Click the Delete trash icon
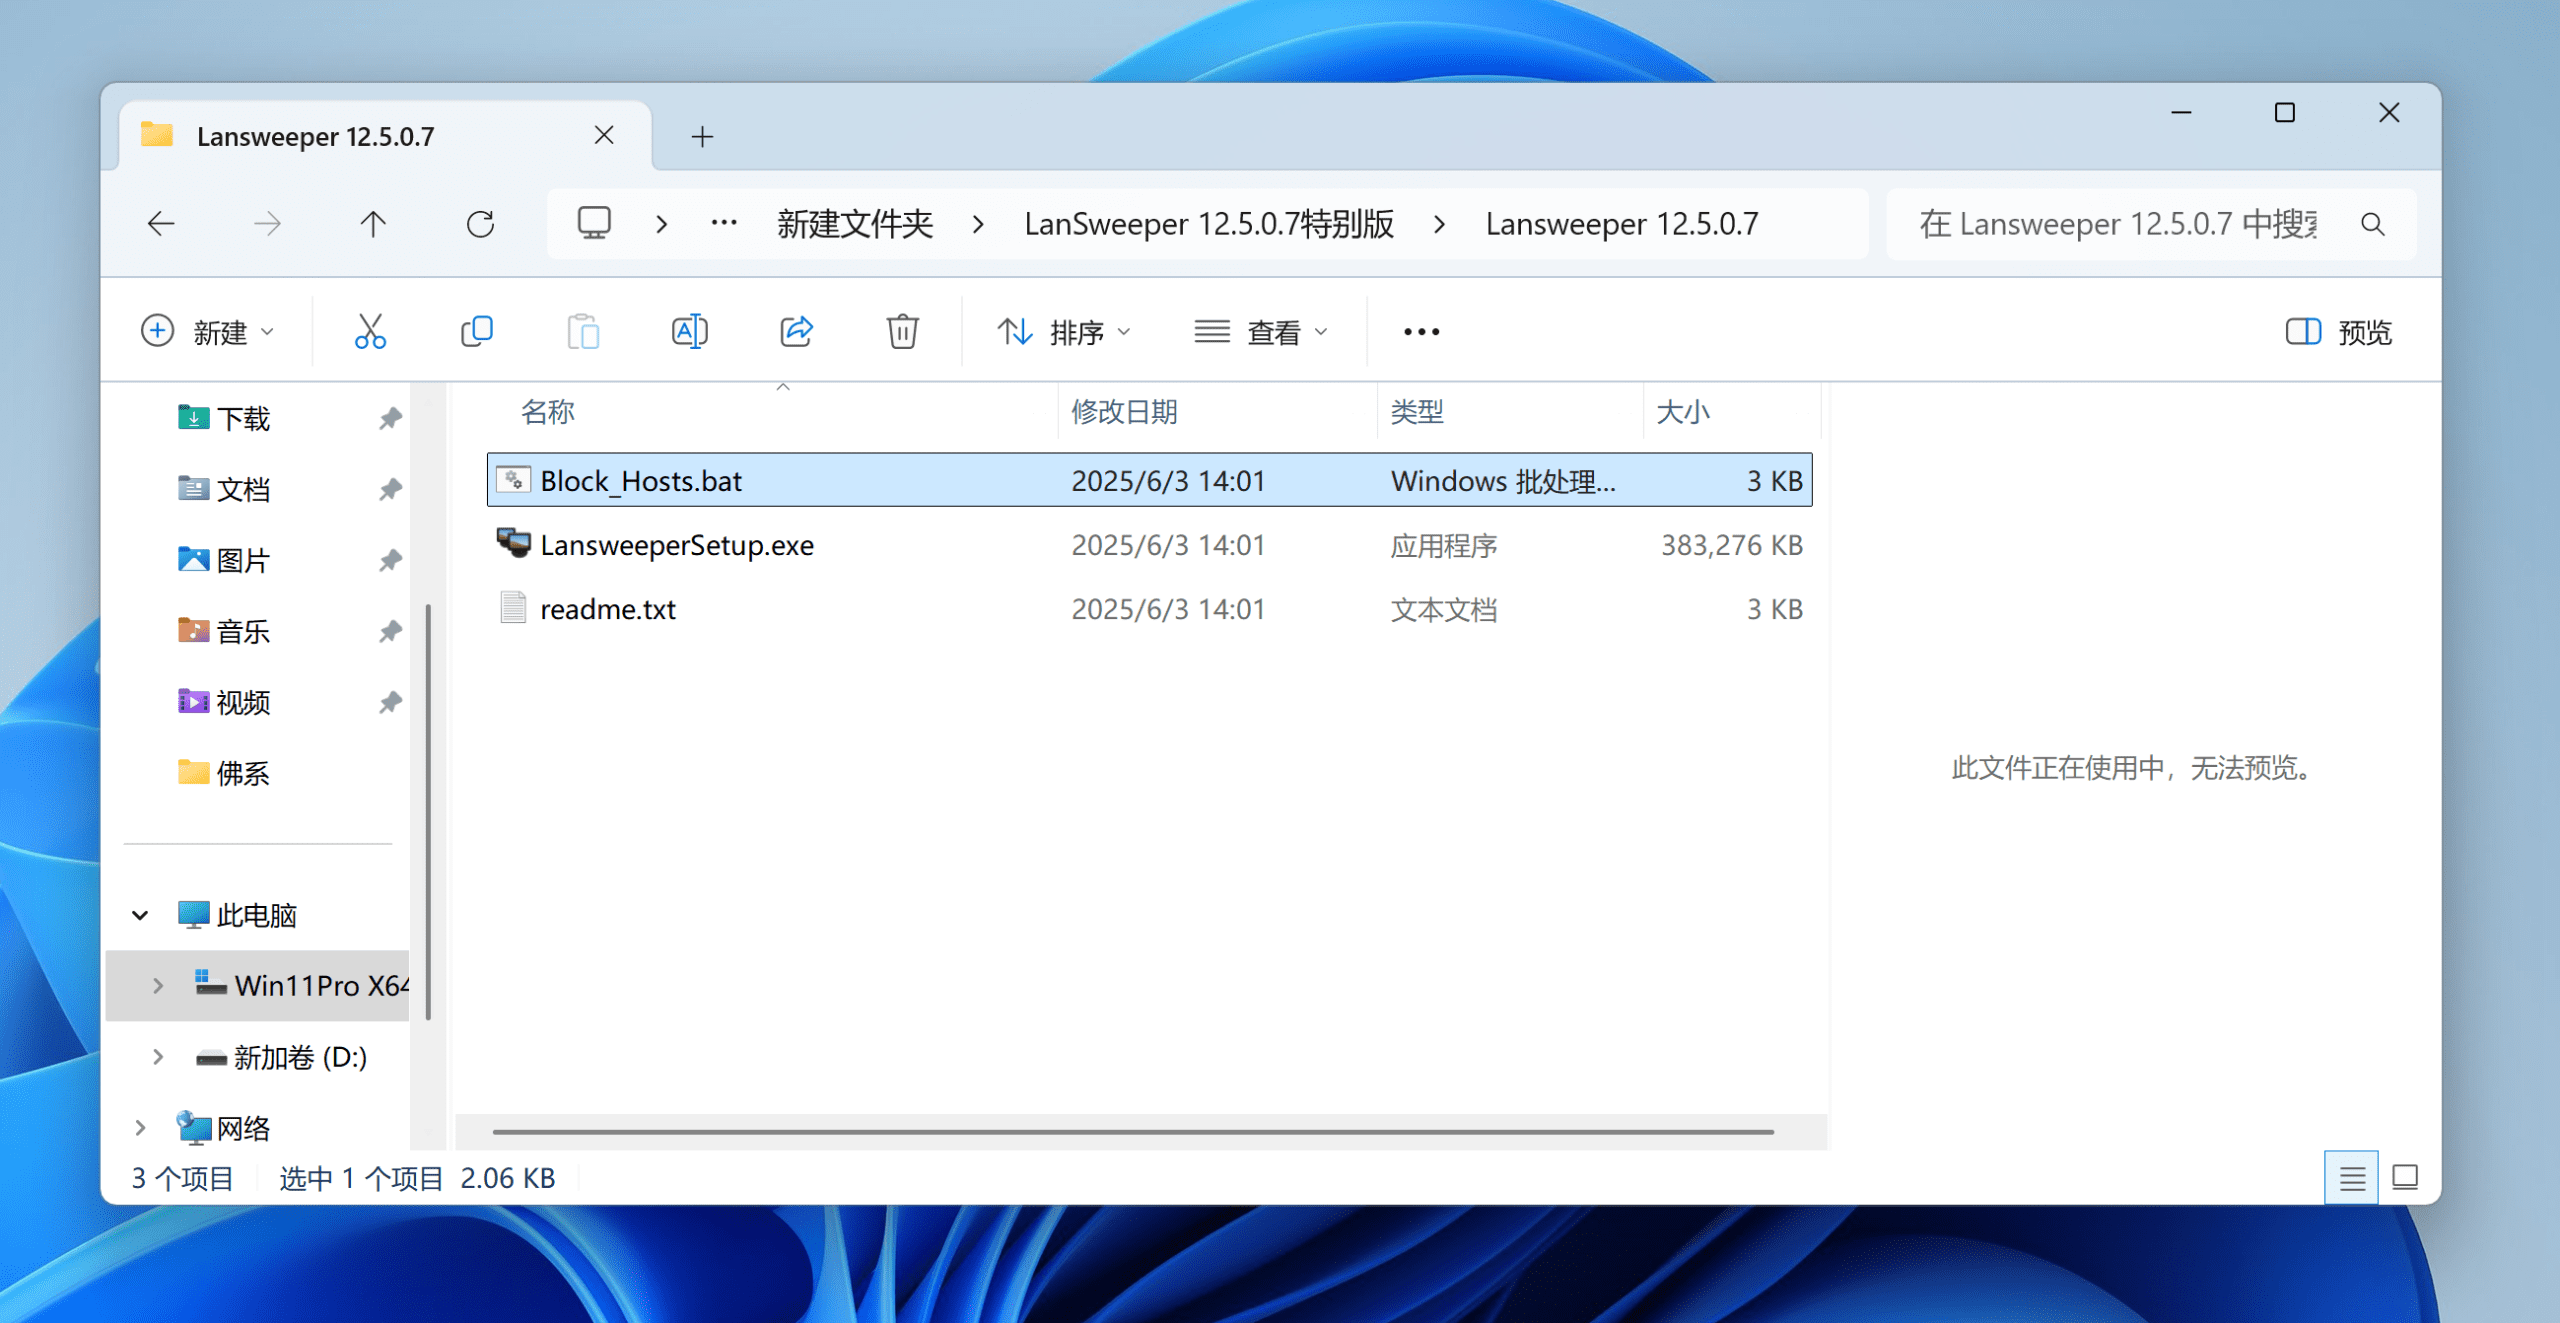2560x1323 pixels. tap(902, 331)
